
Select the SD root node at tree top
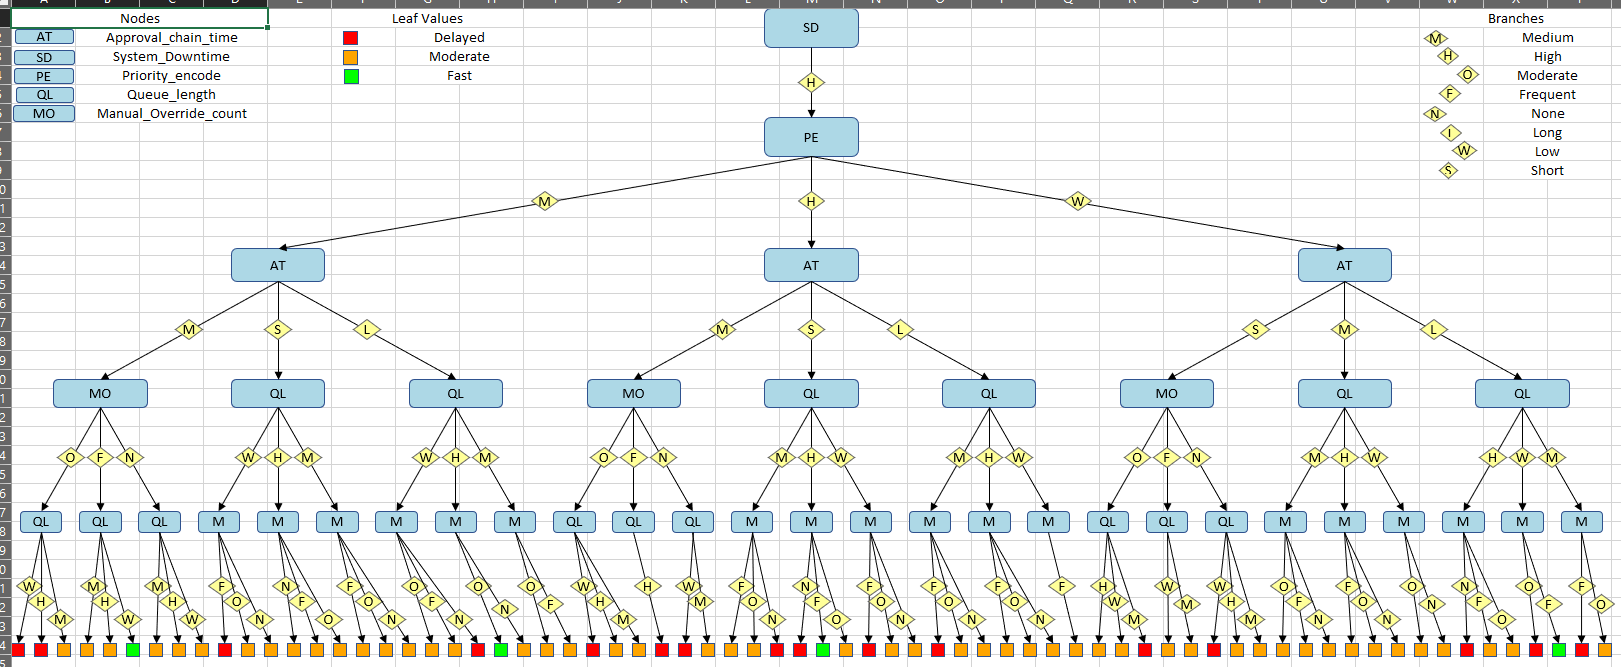coord(810,28)
